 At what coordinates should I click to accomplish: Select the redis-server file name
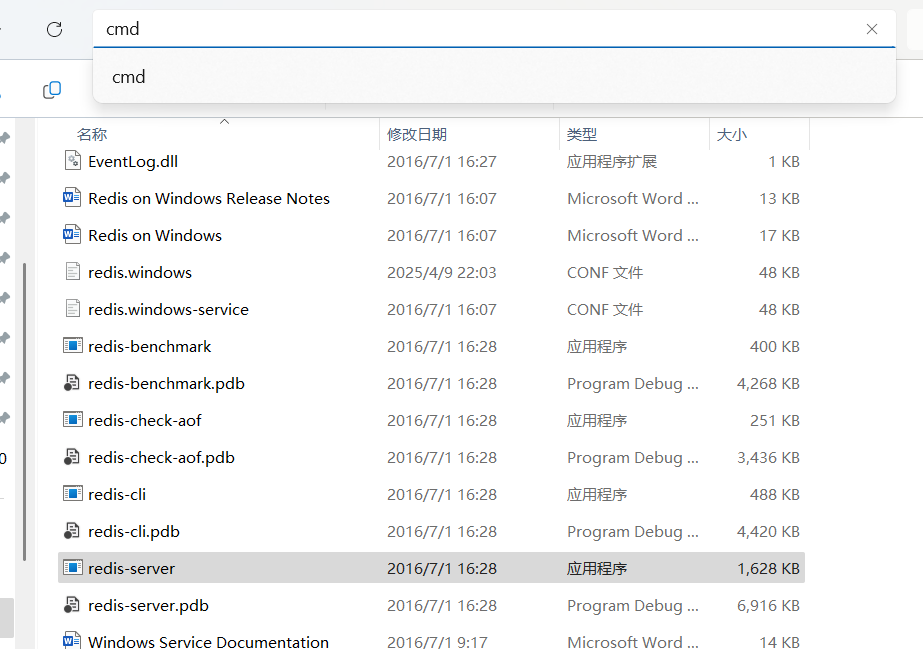(132, 569)
